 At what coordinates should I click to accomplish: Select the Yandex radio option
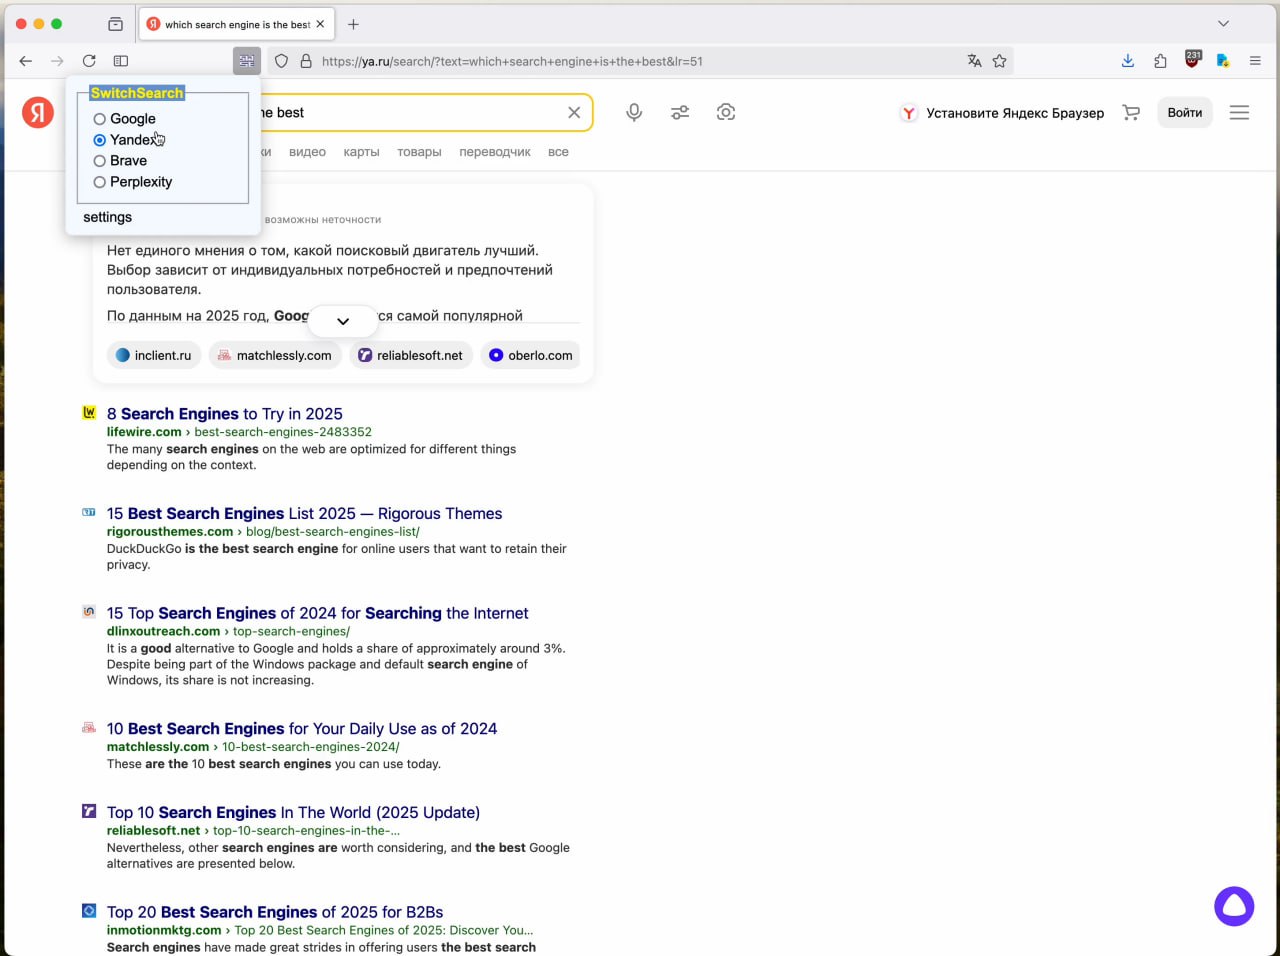[99, 140]
